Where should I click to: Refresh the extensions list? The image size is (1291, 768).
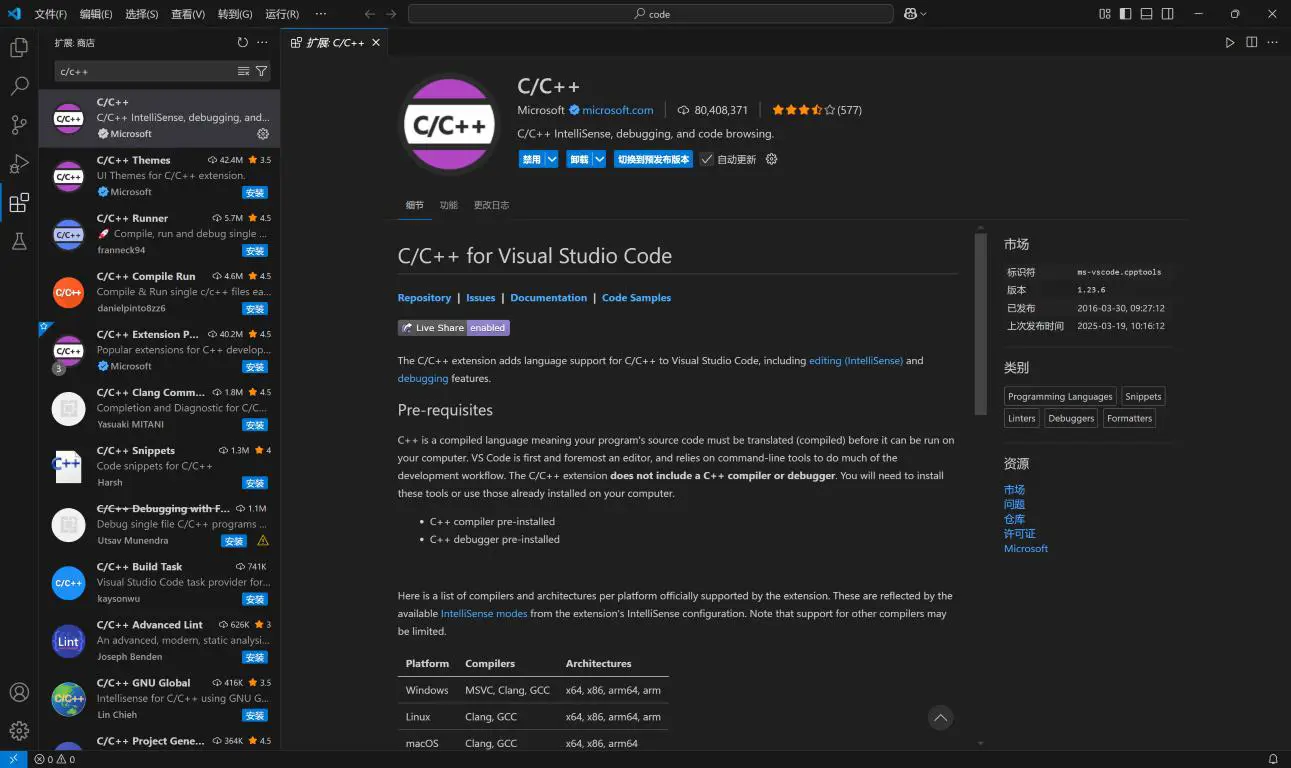click(x=242, y=43)
